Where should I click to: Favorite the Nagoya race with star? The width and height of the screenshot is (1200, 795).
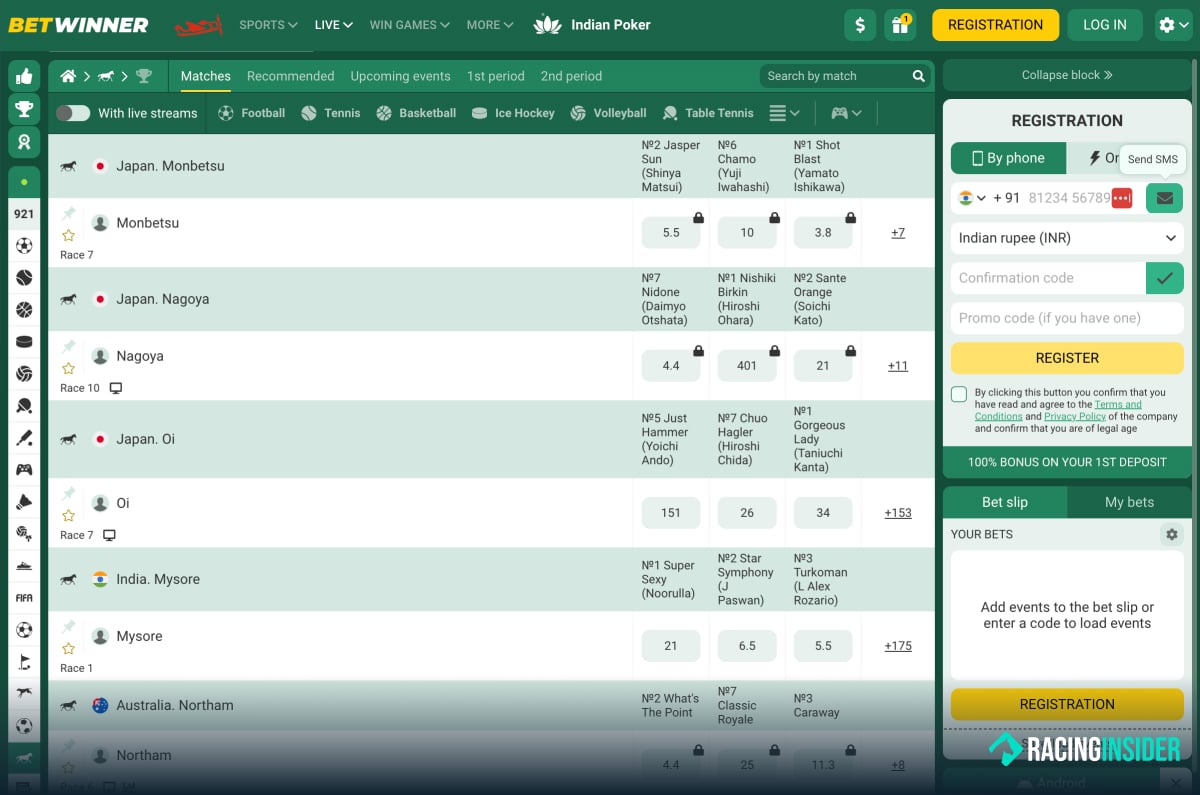pos(69,369)
